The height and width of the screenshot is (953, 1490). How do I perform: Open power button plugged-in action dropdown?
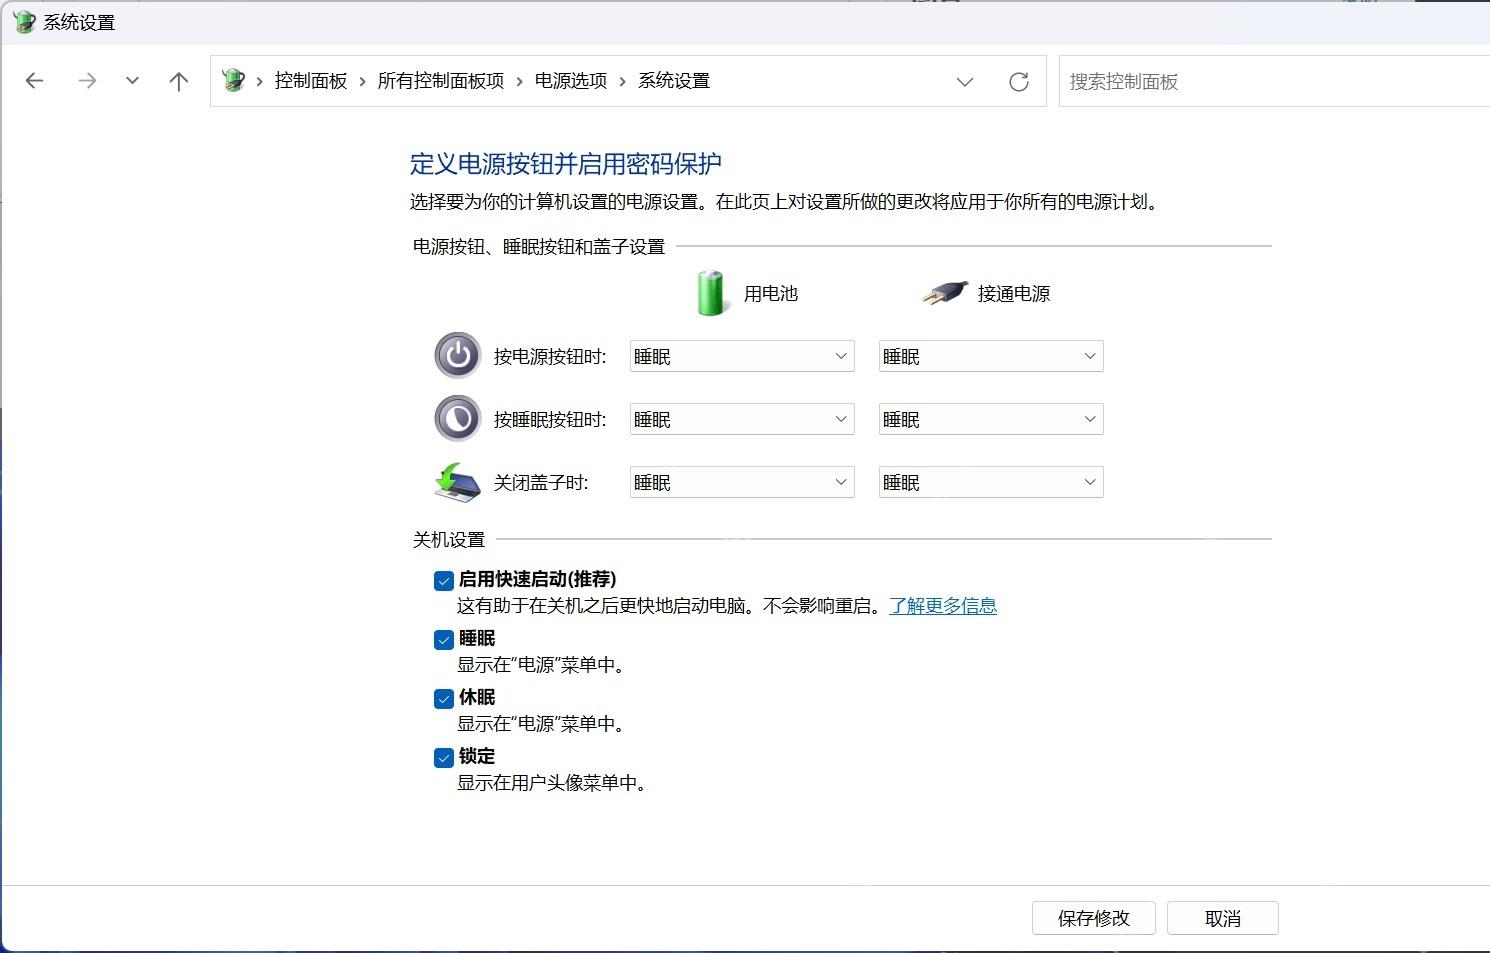coord(991,356)
